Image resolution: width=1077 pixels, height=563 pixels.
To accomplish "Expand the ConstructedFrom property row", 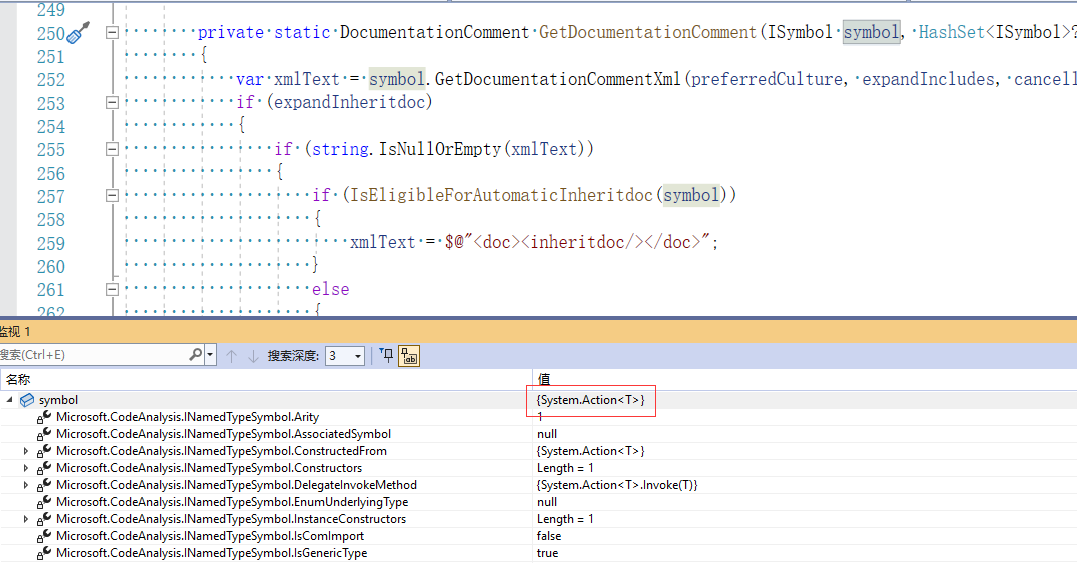I will click(x=26, y=451).
